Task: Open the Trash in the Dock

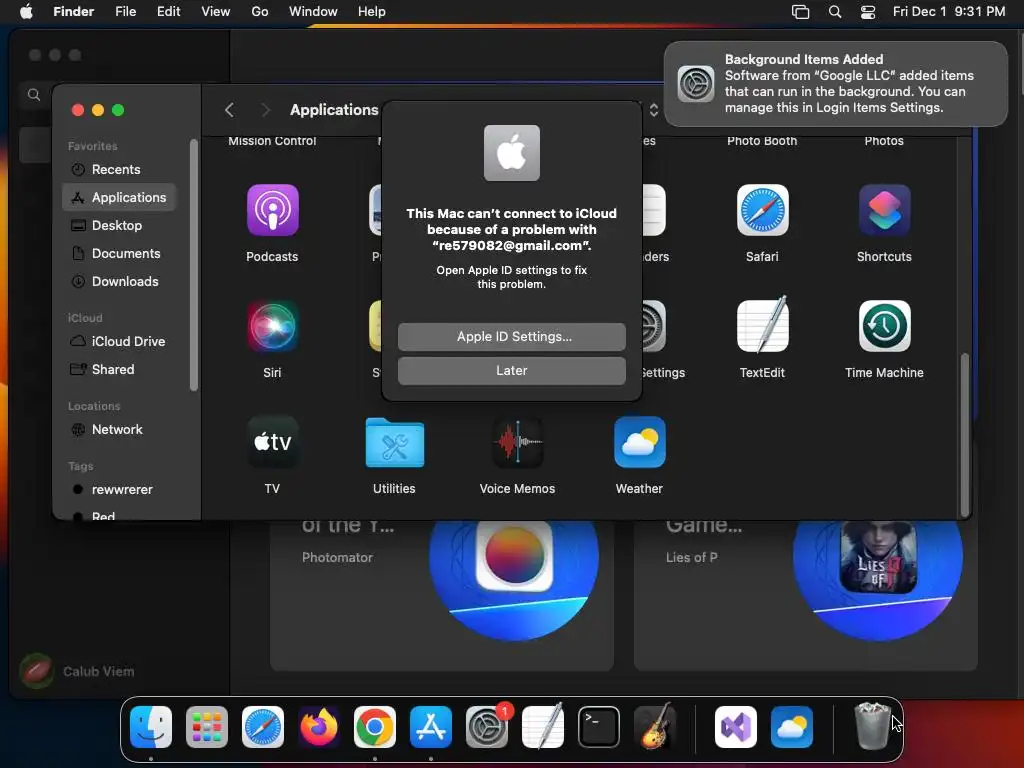Action: click(x=872, y=727)
